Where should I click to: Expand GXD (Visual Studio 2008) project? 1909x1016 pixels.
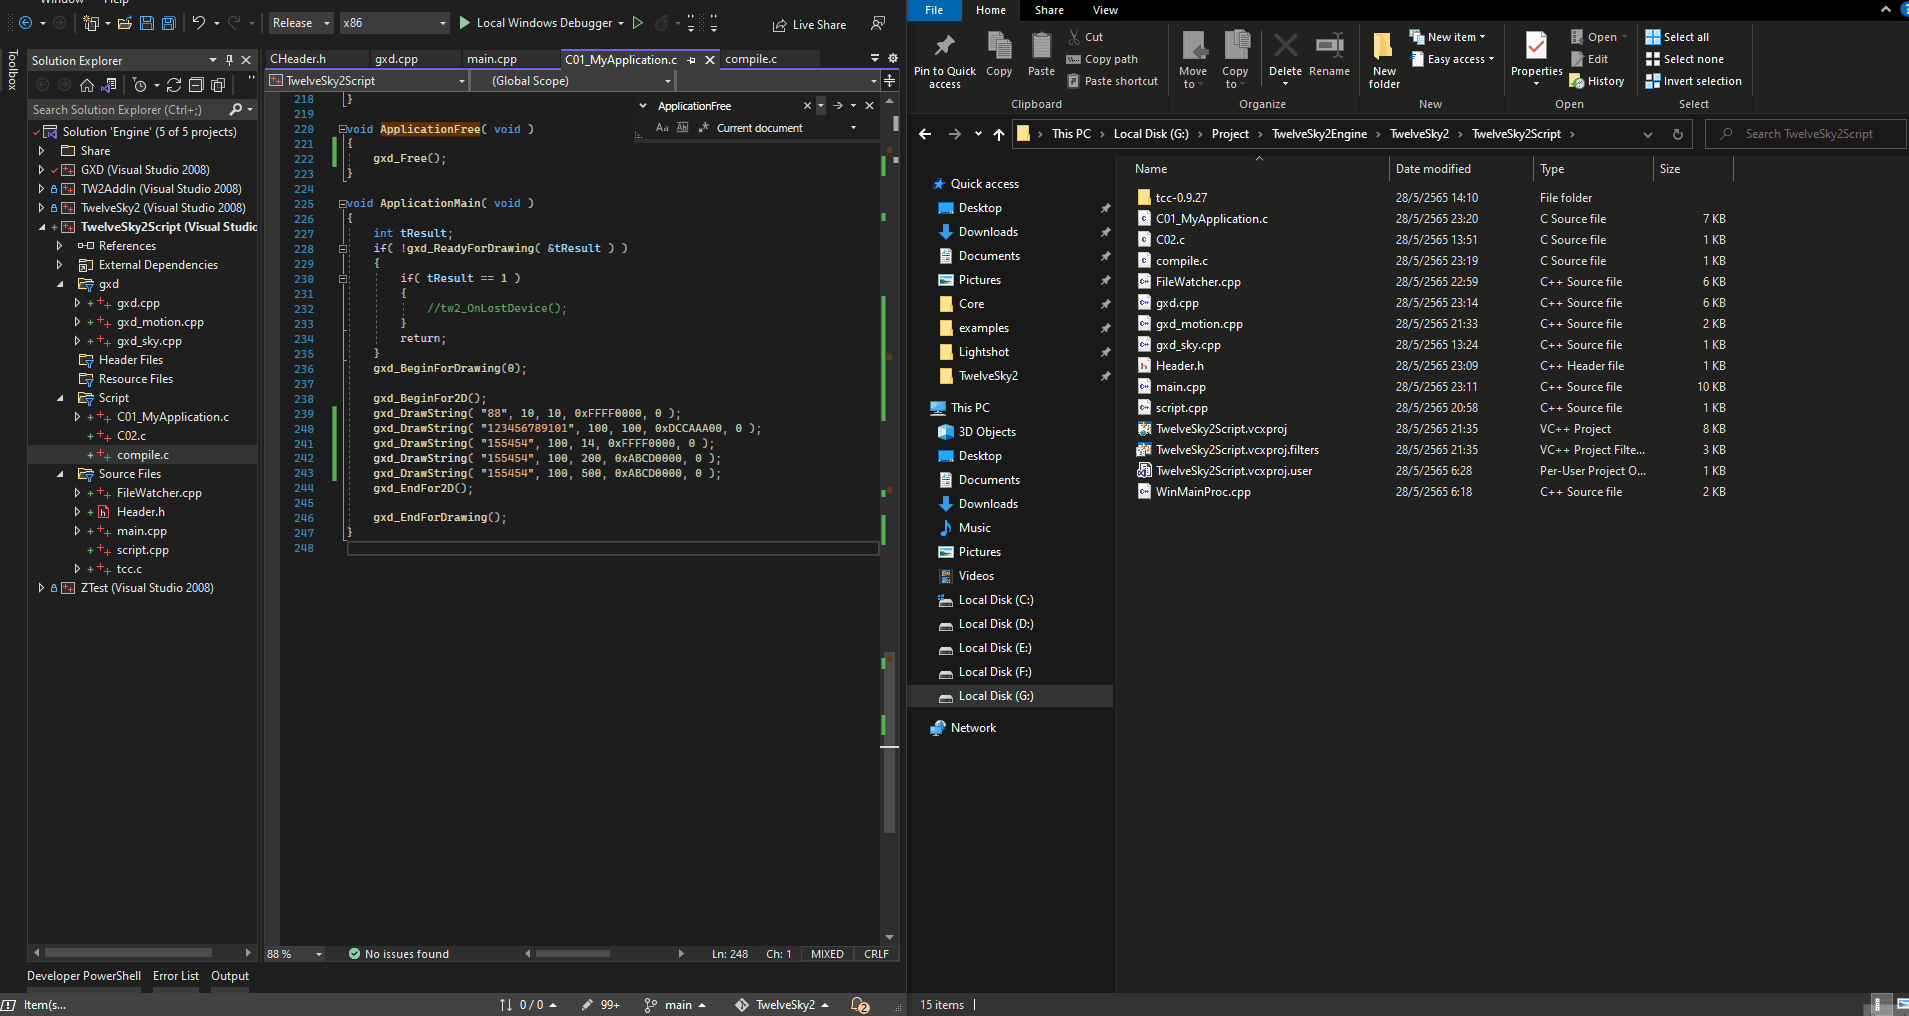(x=41, y=170)
